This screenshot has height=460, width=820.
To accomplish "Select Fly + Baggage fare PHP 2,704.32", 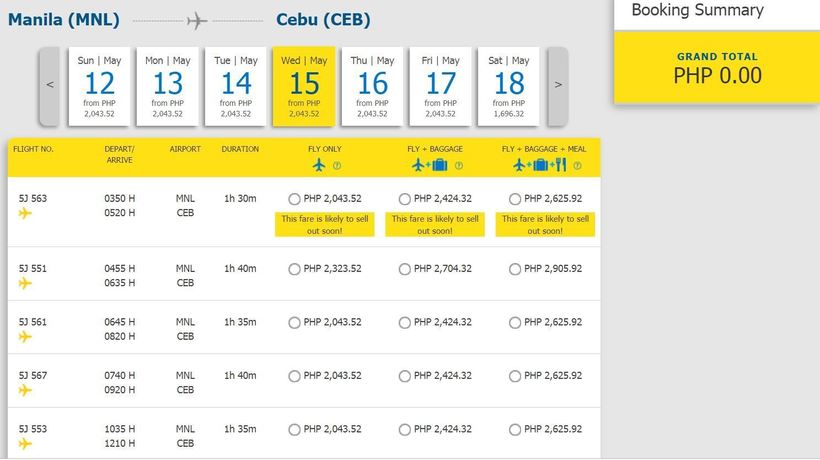I will (x=405, y=269).
